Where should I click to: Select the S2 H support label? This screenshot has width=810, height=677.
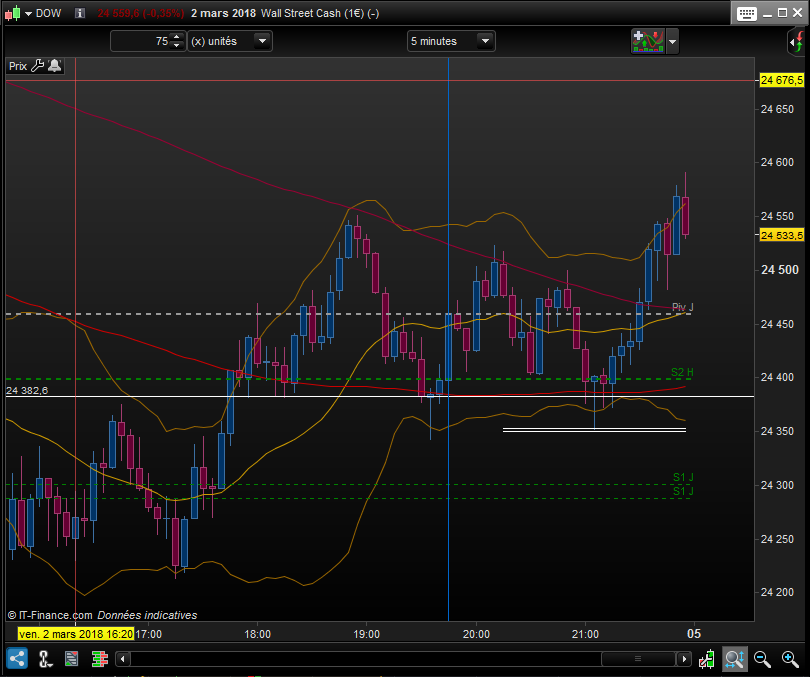click(x=682, y=372)
